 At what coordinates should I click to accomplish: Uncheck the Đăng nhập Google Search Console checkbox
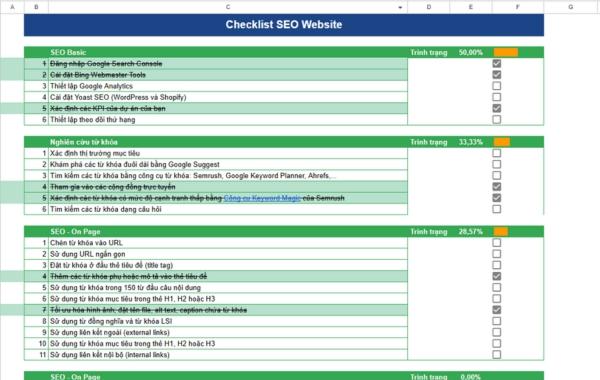click(x=497, y=64)
